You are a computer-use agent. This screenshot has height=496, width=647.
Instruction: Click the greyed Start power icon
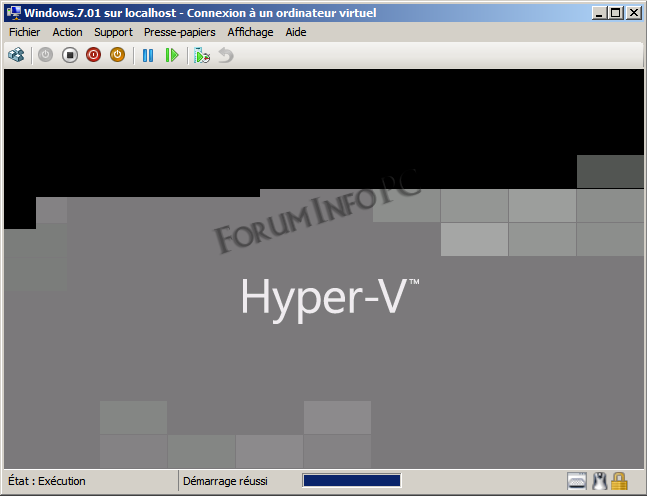pyautogui.click(x=45, y=55)
